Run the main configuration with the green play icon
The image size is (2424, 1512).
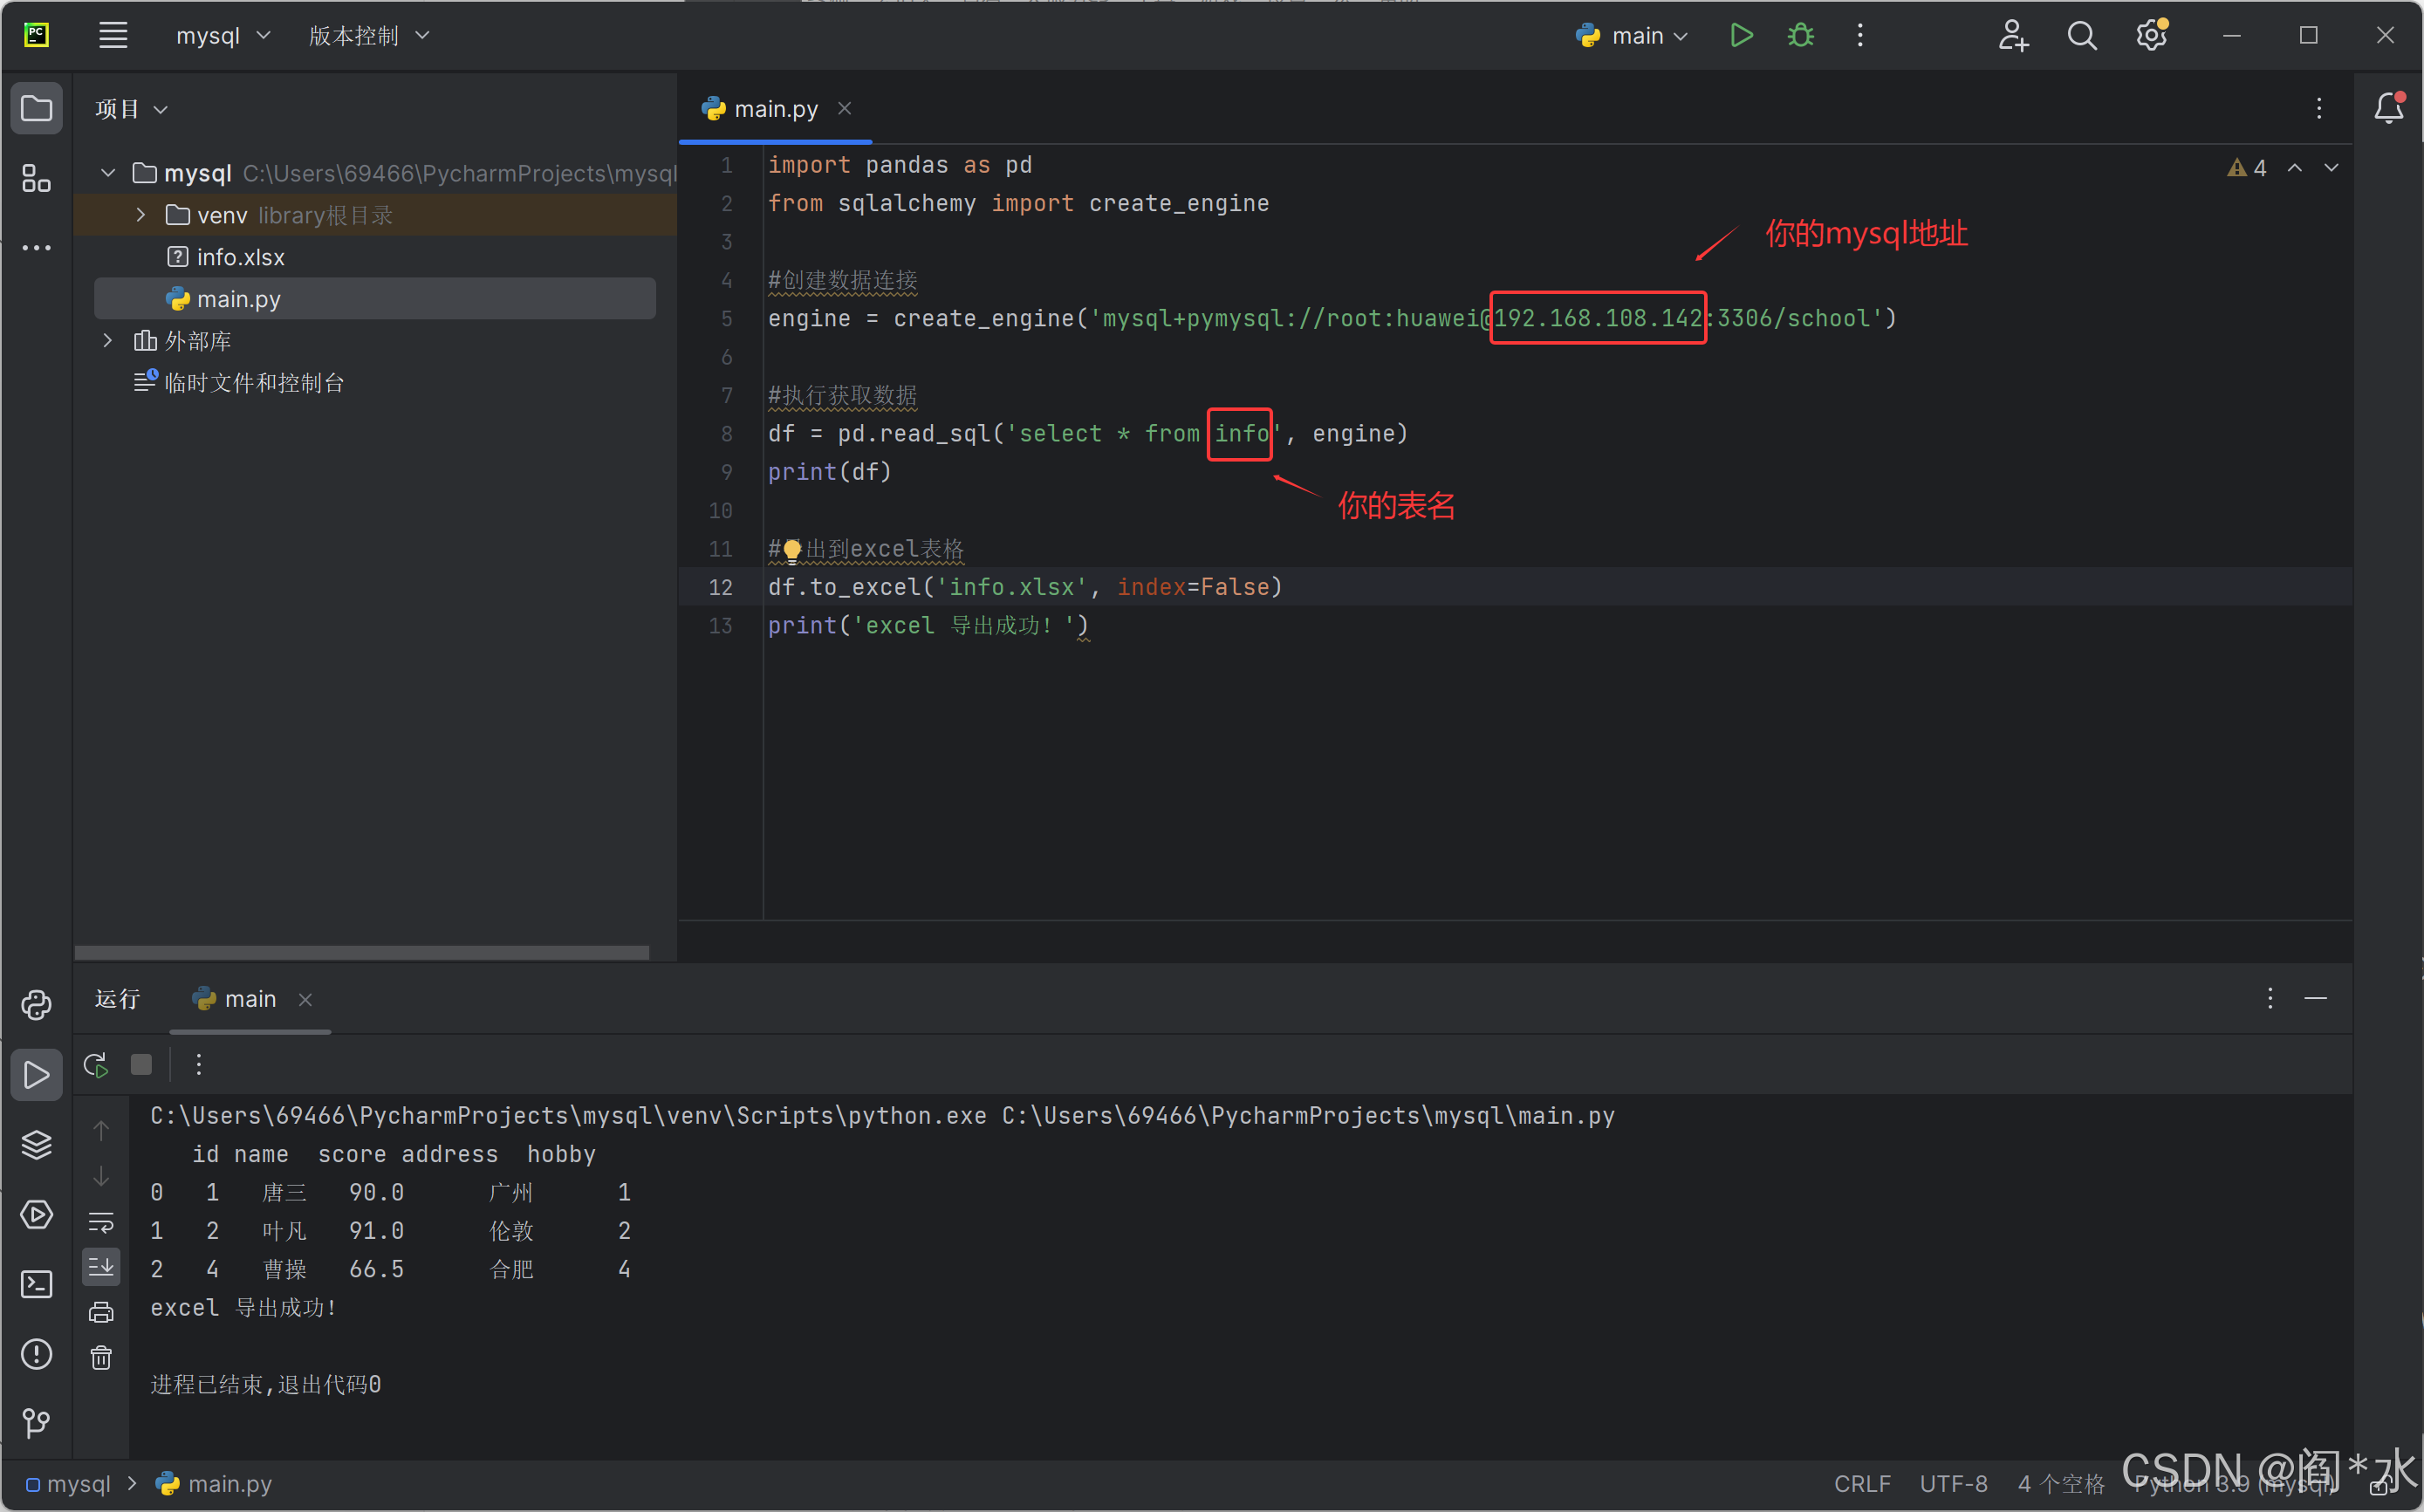[x=1741, y=36]
